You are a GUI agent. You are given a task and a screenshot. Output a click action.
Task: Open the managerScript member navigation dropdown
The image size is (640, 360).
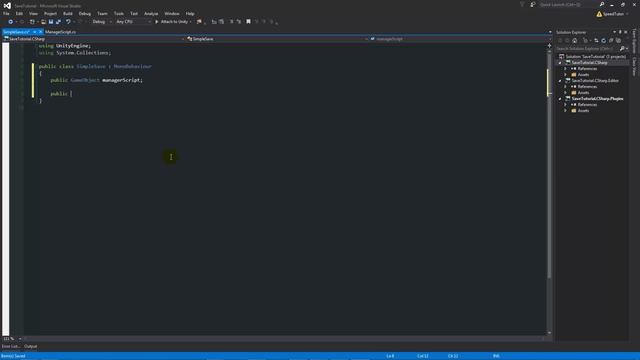pyautogui.click(x=461, y=39)
